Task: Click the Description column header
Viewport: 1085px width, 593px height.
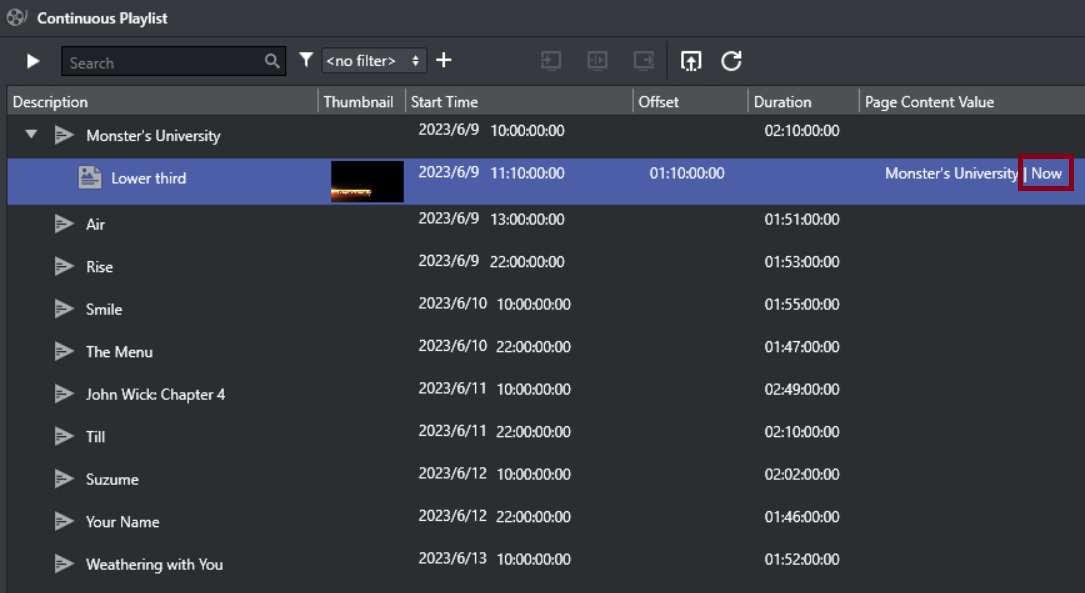Action: click(50, 102)
